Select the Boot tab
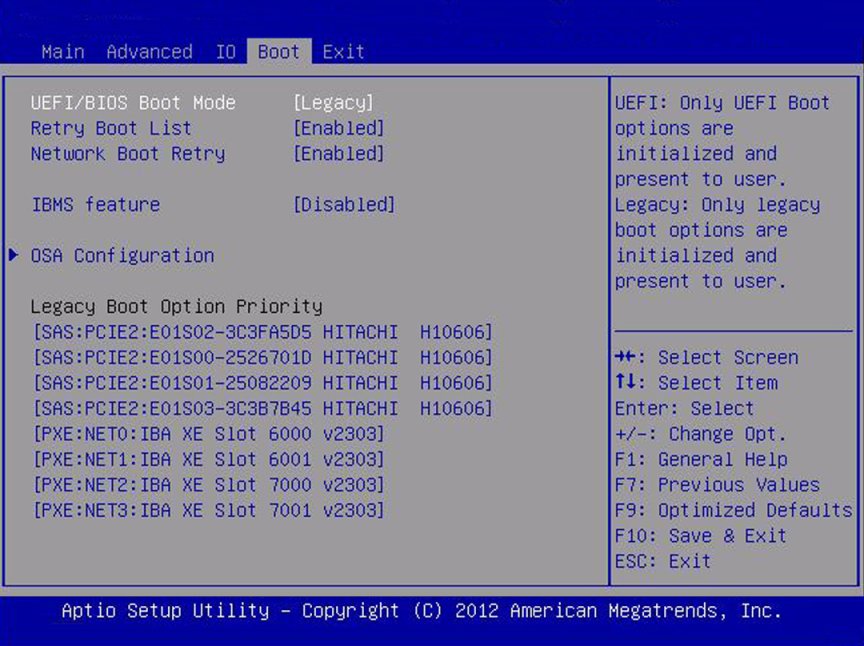Image resolution: width=864 pixels, height=646 pixels. 279,52
